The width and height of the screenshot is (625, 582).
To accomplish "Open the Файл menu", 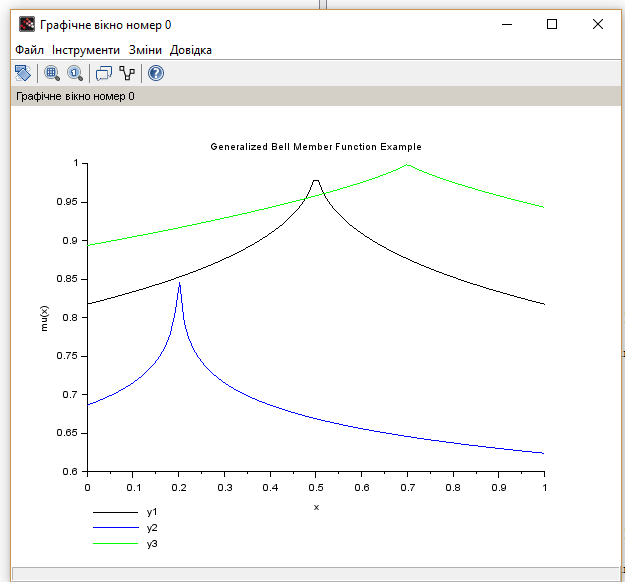I will pos(29,50).
